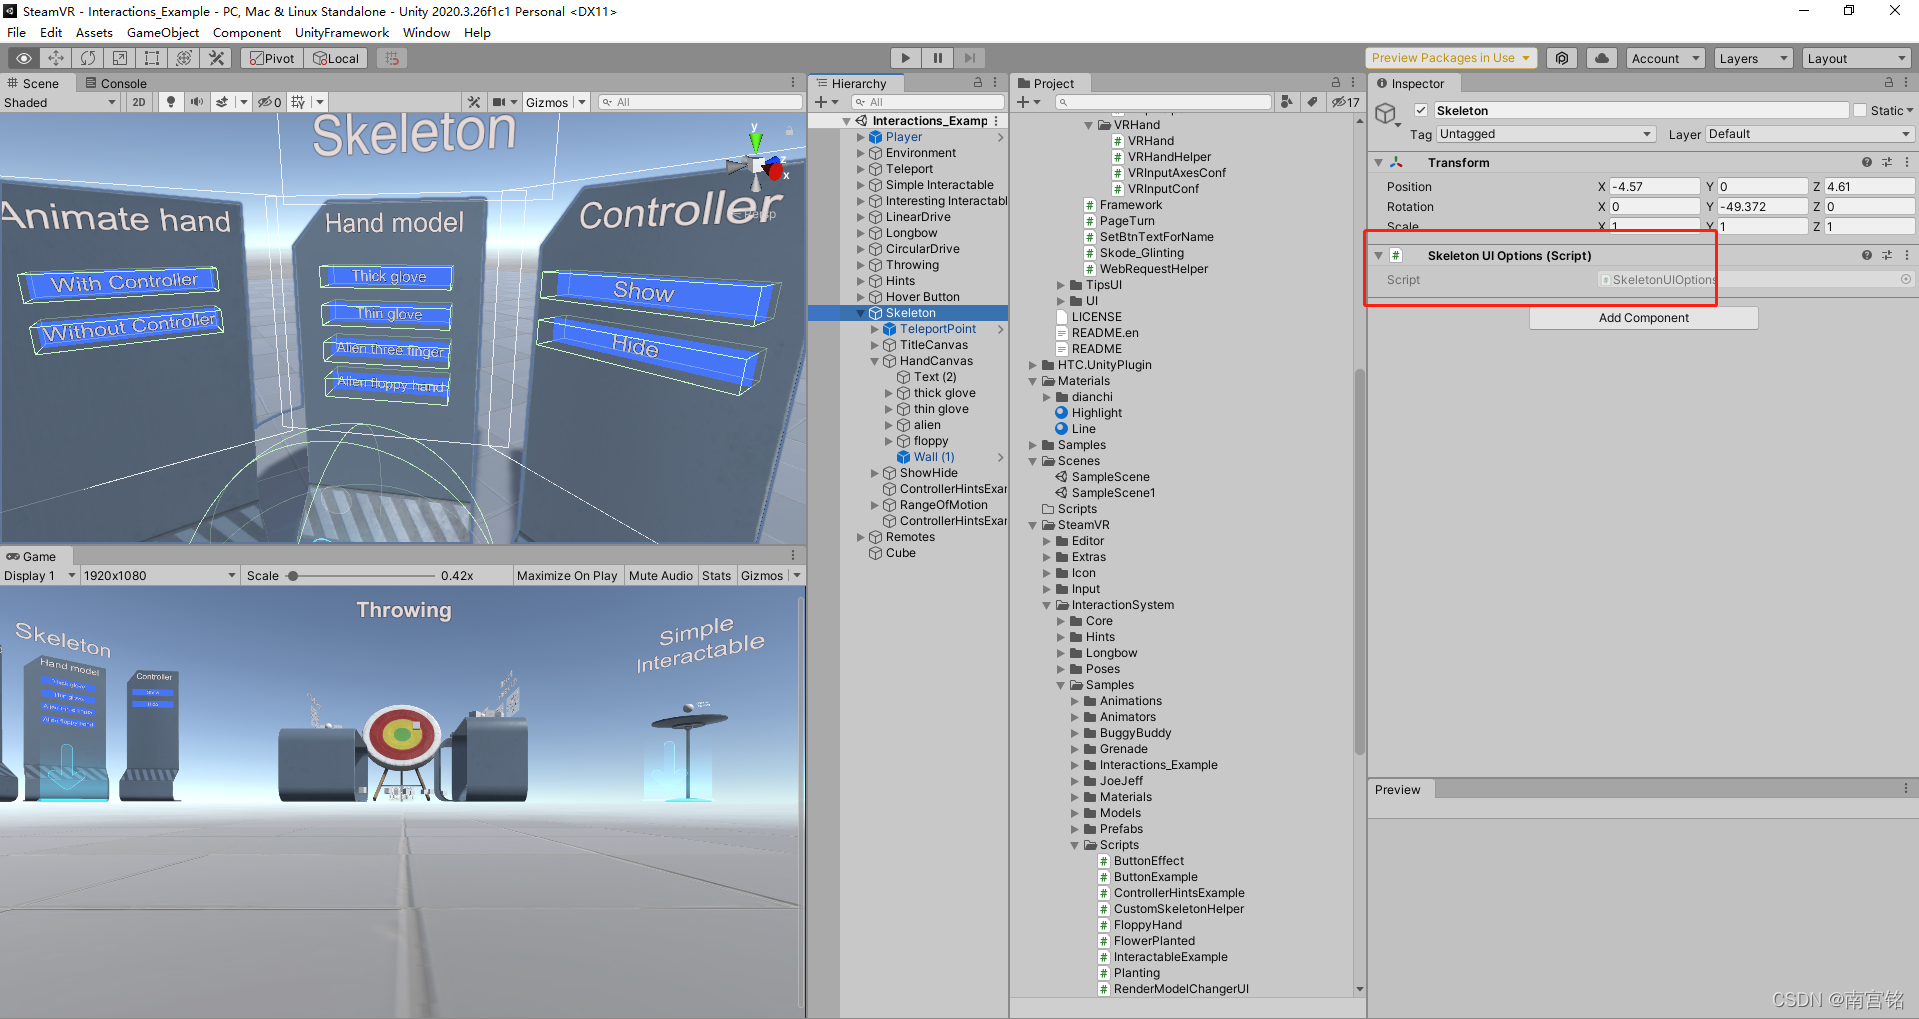Viewport: 1919px width, 1019px height.
Task: Toggle grid snapping icon in main toolbar
Action: 392,58
